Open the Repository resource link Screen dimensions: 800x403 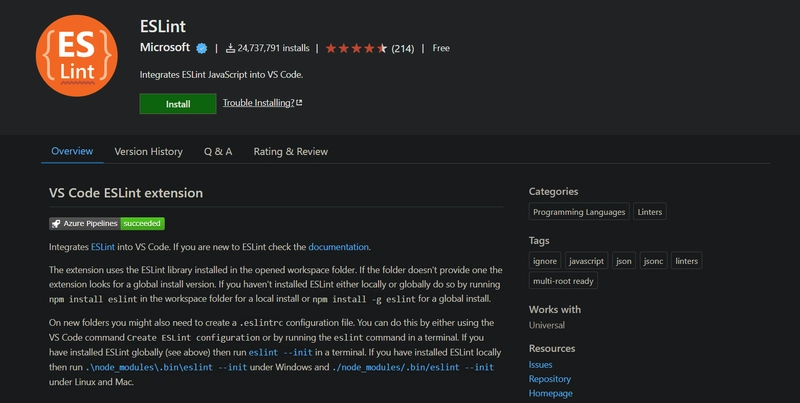[x=549, y=379]
